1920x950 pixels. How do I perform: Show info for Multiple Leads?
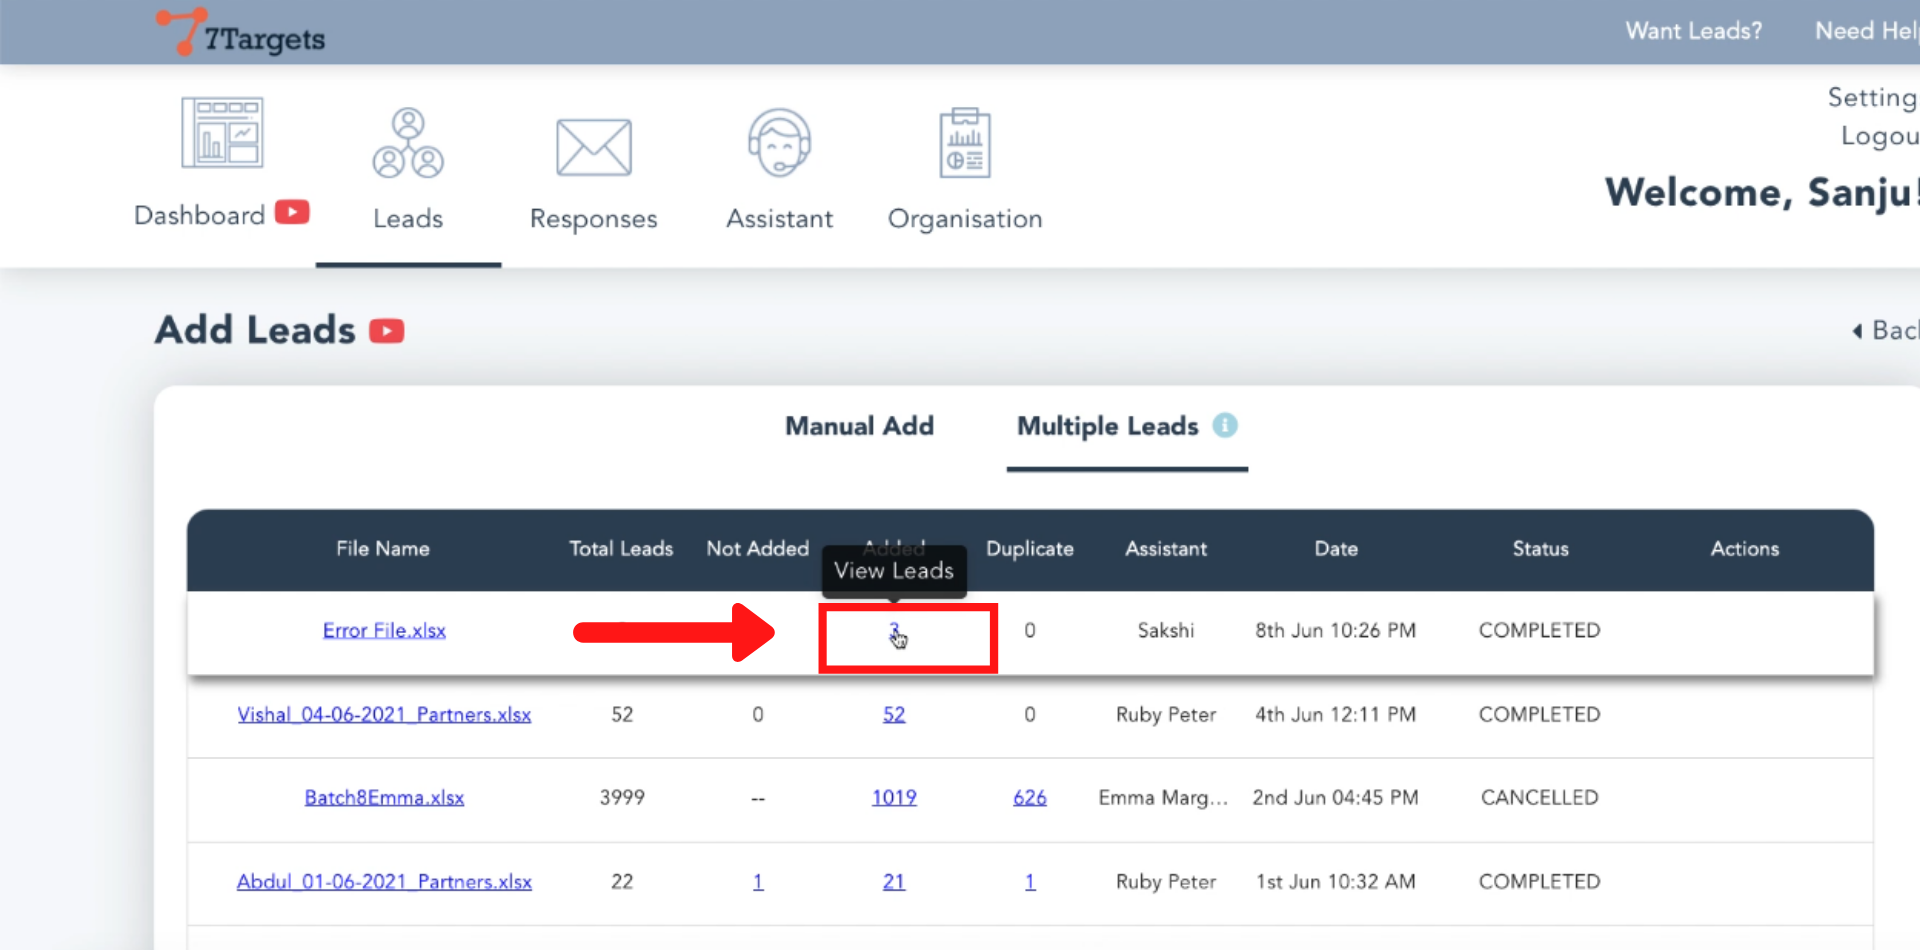click(1225, 426)
